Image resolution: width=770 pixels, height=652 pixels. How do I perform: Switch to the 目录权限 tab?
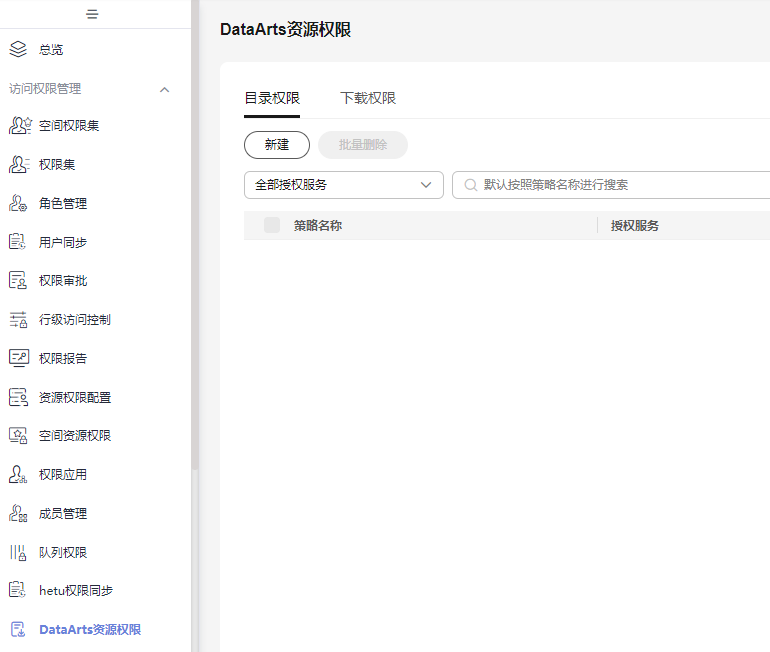pyautogui.click(x=272, y=98)
